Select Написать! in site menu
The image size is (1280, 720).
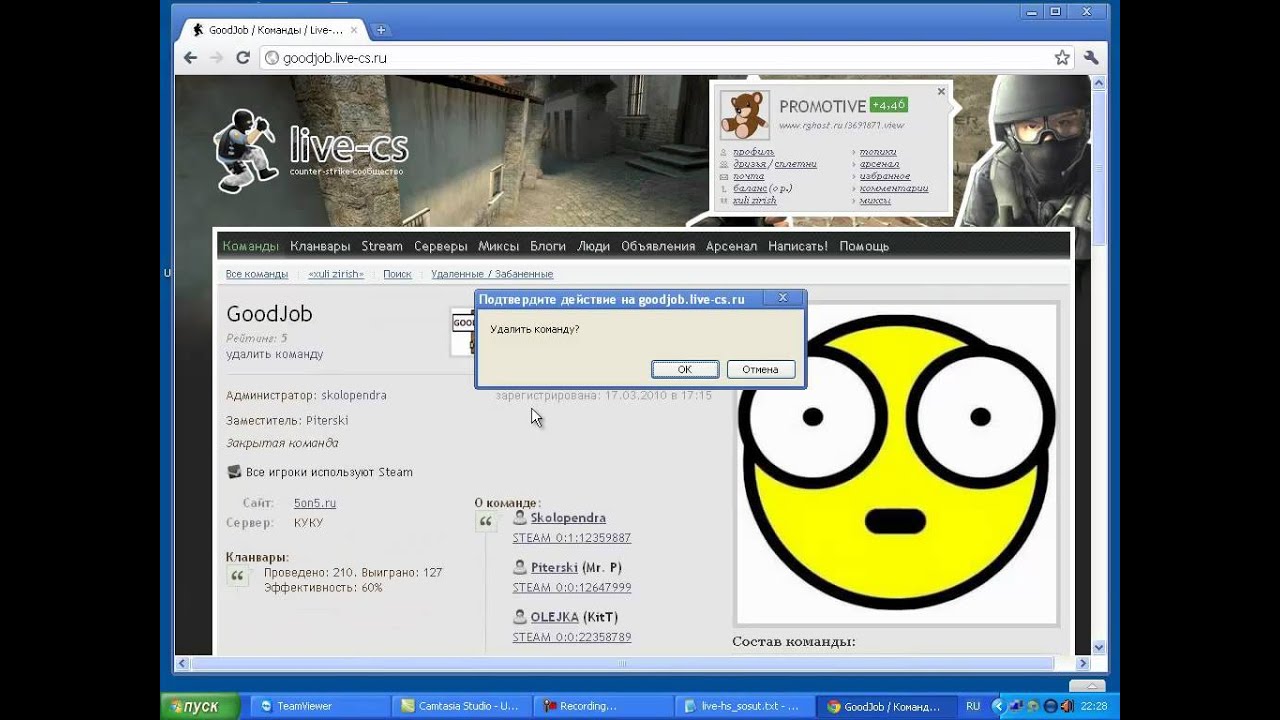pyautogui.click(x=798, y=246)
